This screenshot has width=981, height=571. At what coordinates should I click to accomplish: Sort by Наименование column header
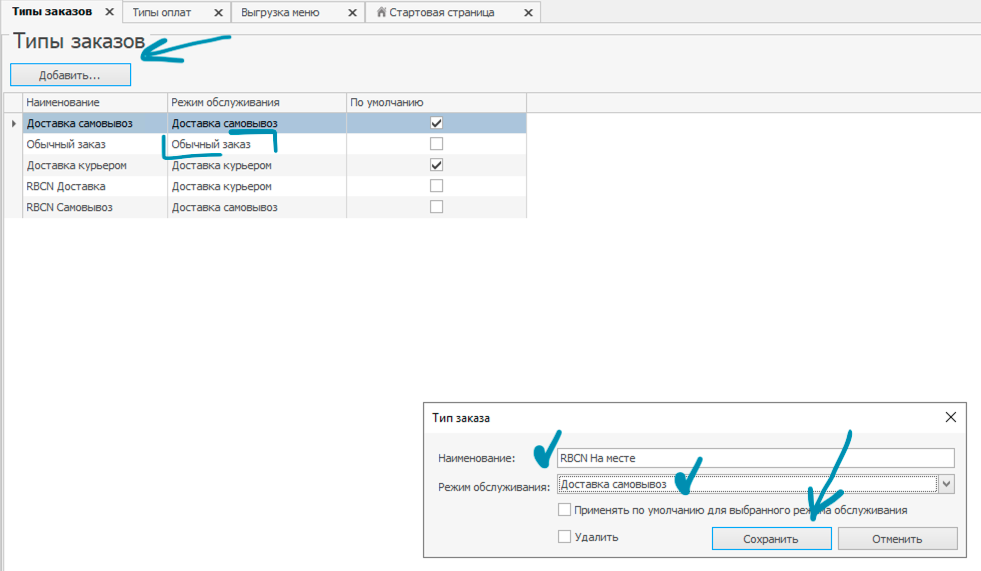click(x=94, y=102)
